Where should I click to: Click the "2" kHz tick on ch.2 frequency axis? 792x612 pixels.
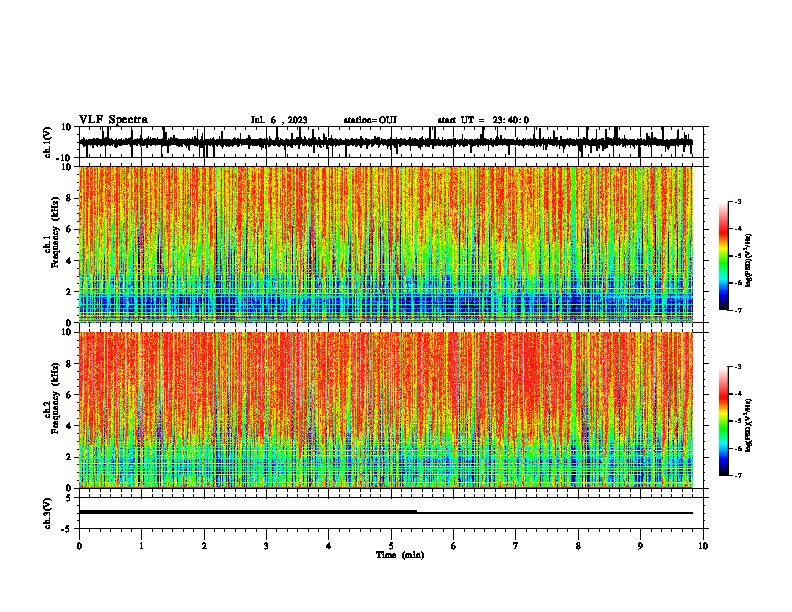70,457
